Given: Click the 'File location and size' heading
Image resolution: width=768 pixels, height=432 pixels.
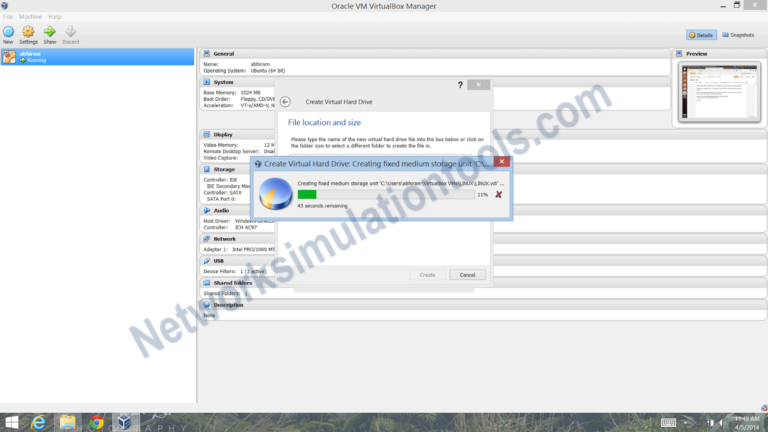Looking at the screenshot, I should point(324,122).
